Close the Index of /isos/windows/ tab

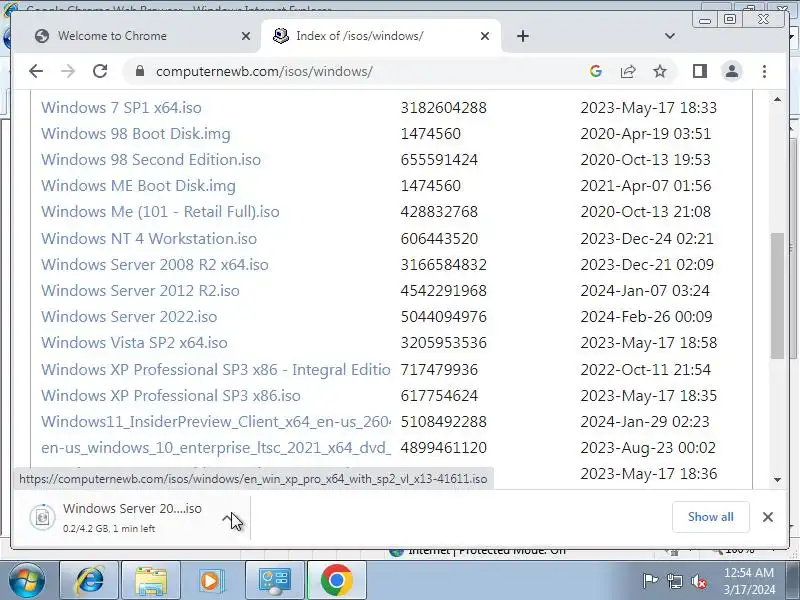point(485,36)
